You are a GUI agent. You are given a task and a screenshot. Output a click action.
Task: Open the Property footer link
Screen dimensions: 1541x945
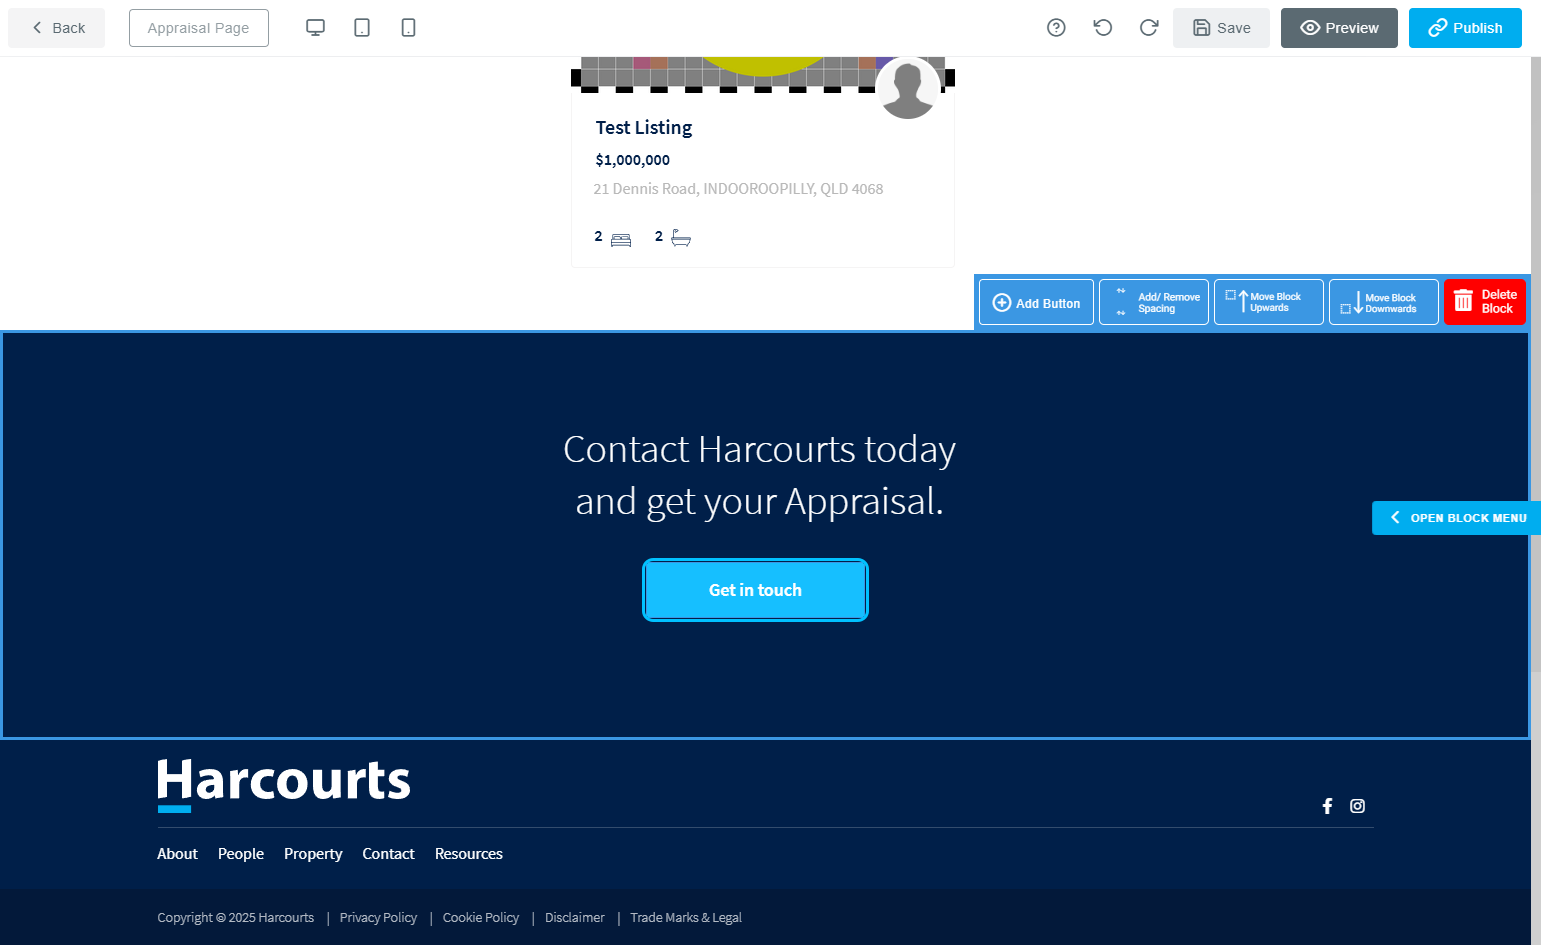313,854
